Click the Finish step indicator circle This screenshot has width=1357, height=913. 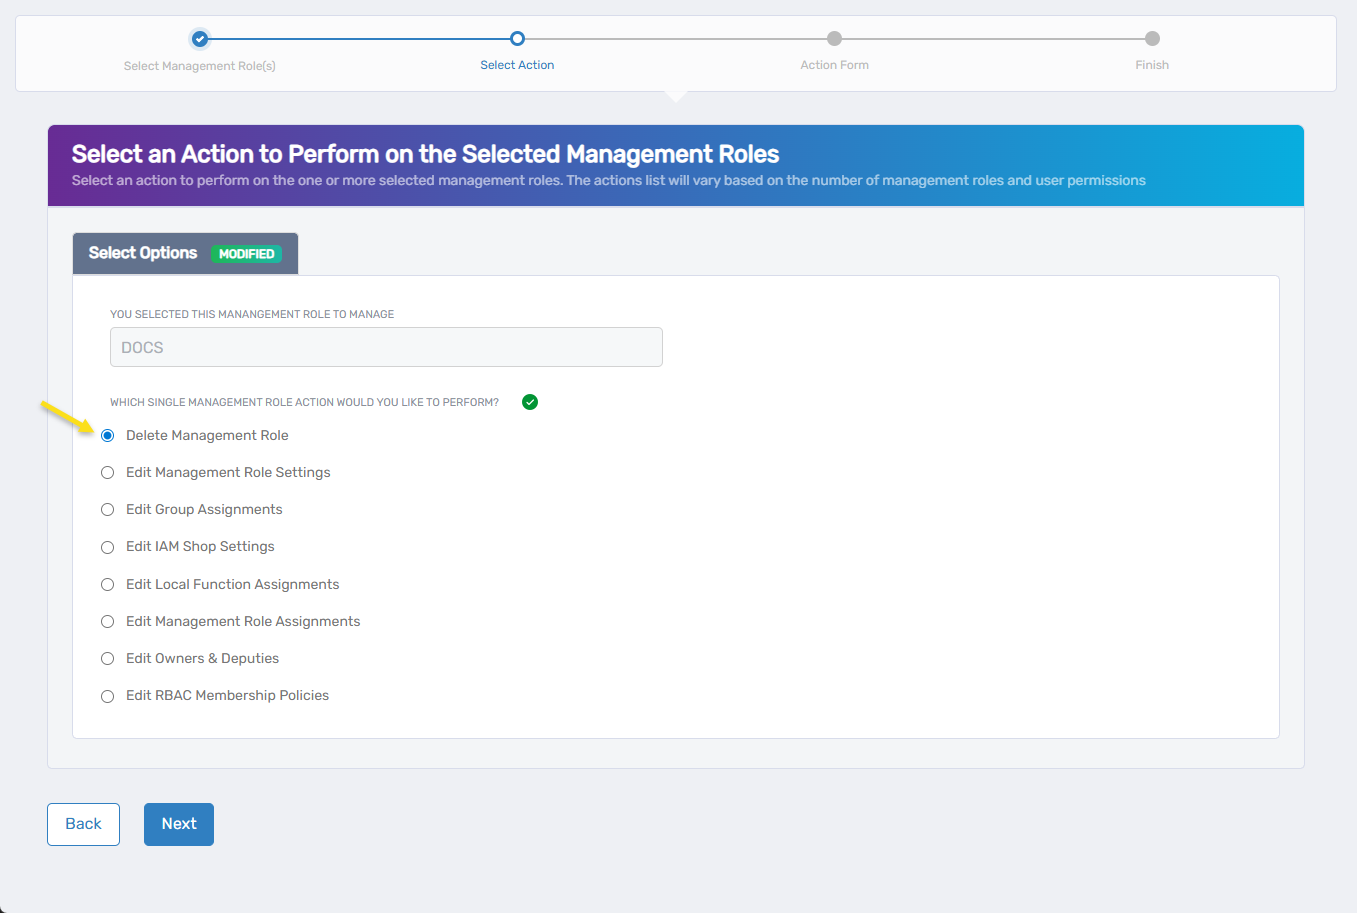coord(1151,39)
